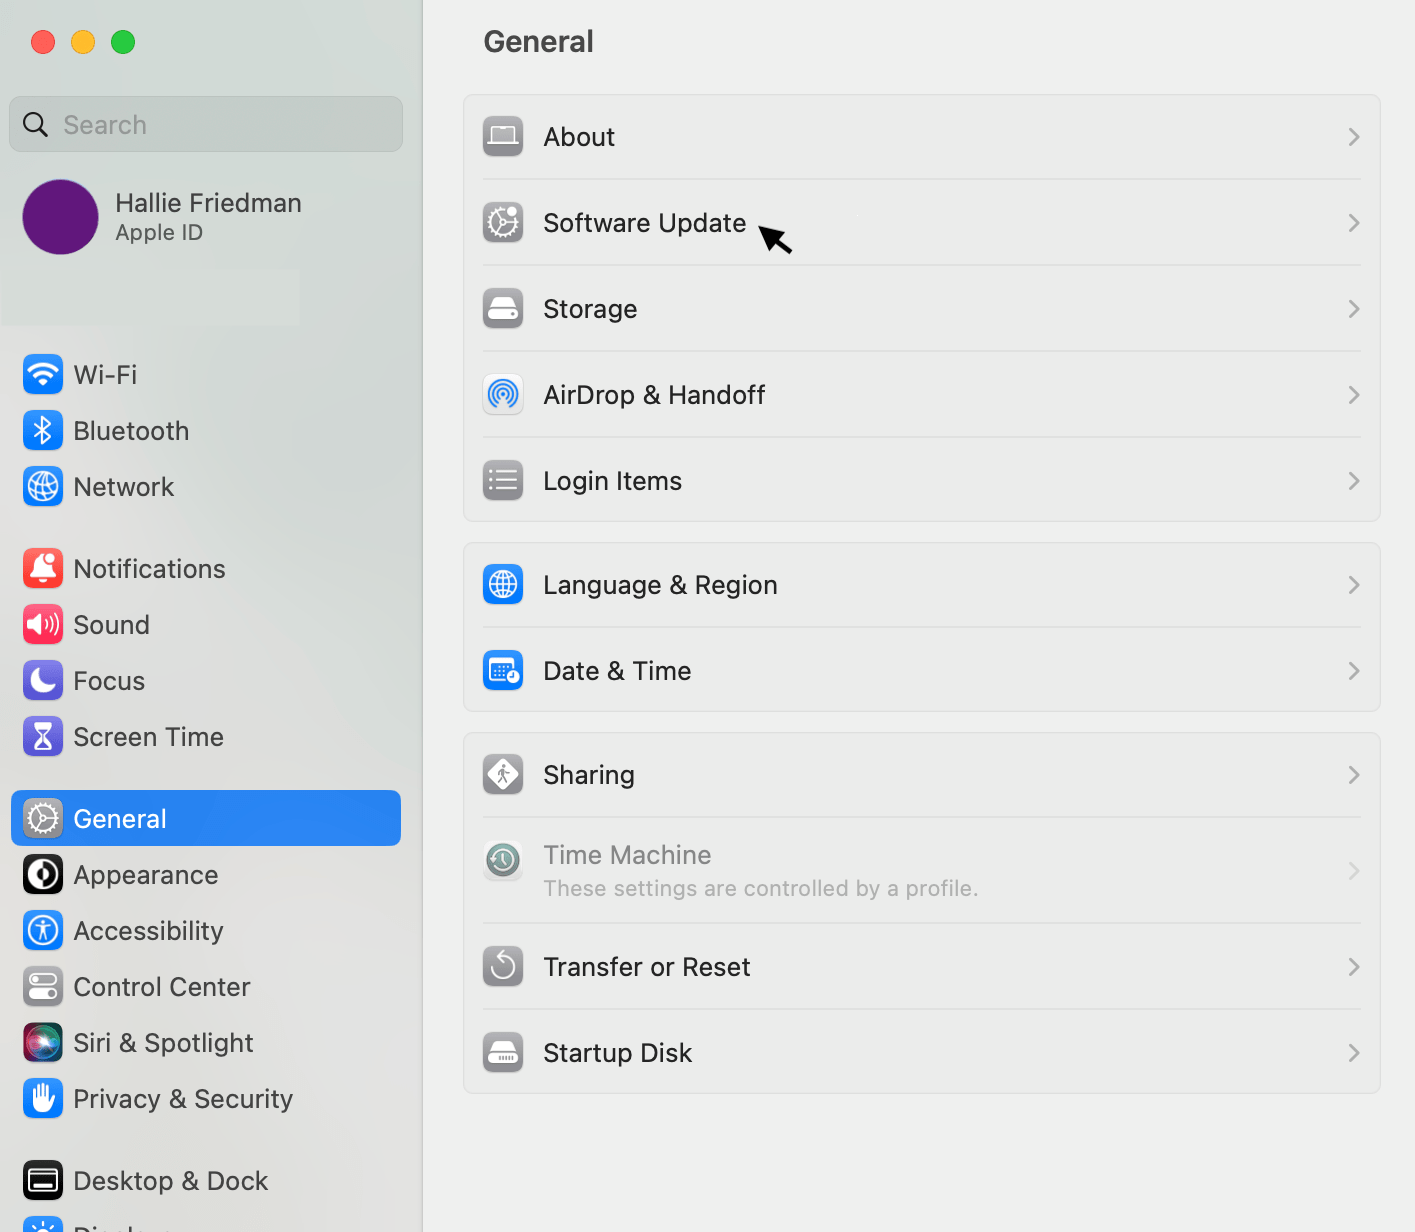Click the Startup Disk icon
The width and height of the screenshot is (1415, 1232).
[503, 1053]
